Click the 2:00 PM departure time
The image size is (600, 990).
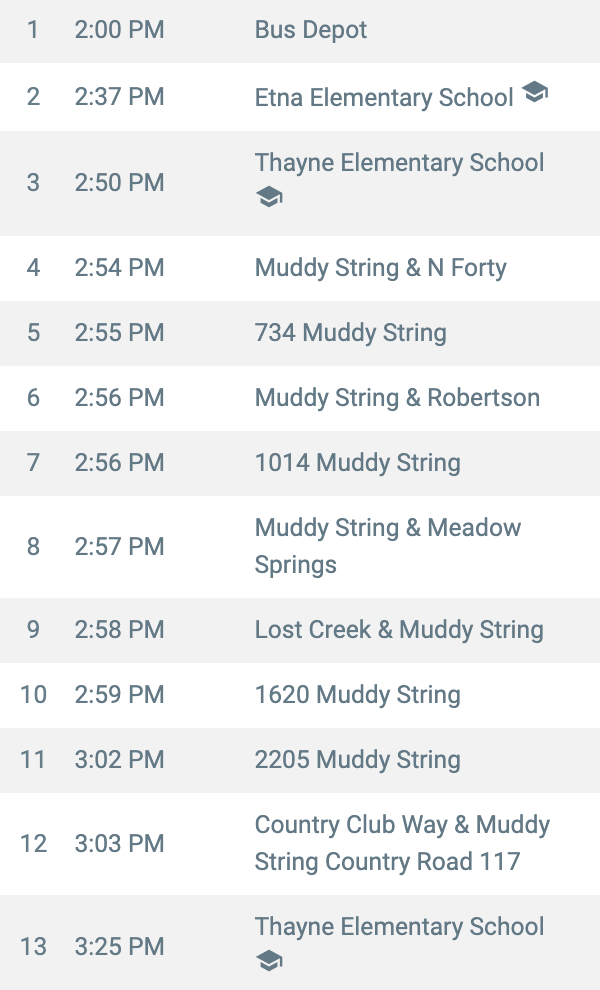click(119, 30)
